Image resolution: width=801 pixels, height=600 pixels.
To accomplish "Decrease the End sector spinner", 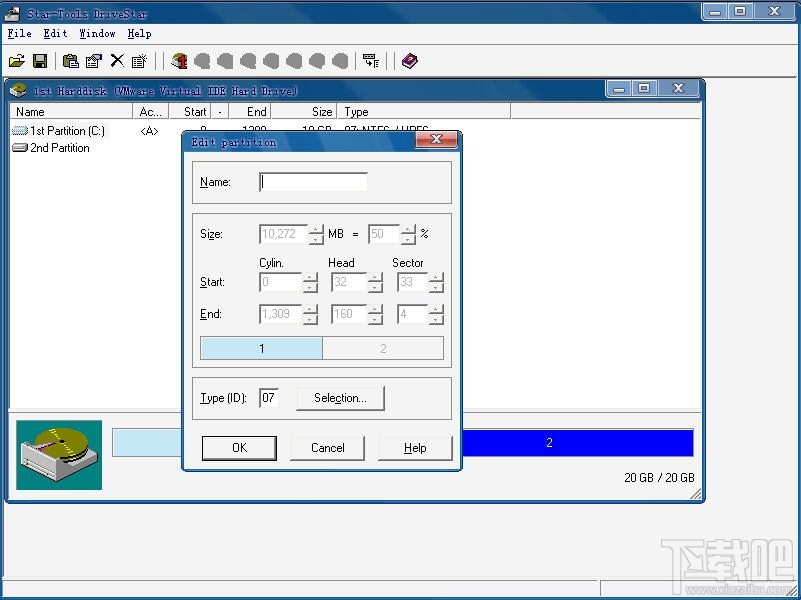I will click(436, 319).
